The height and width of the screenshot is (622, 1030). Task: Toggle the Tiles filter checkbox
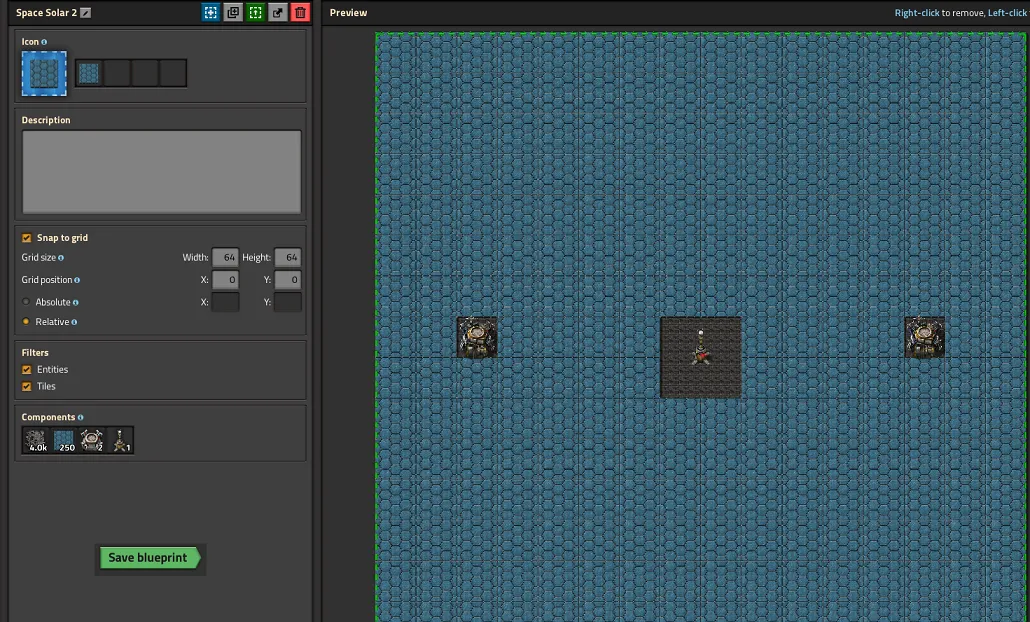[x=26, y=387]
